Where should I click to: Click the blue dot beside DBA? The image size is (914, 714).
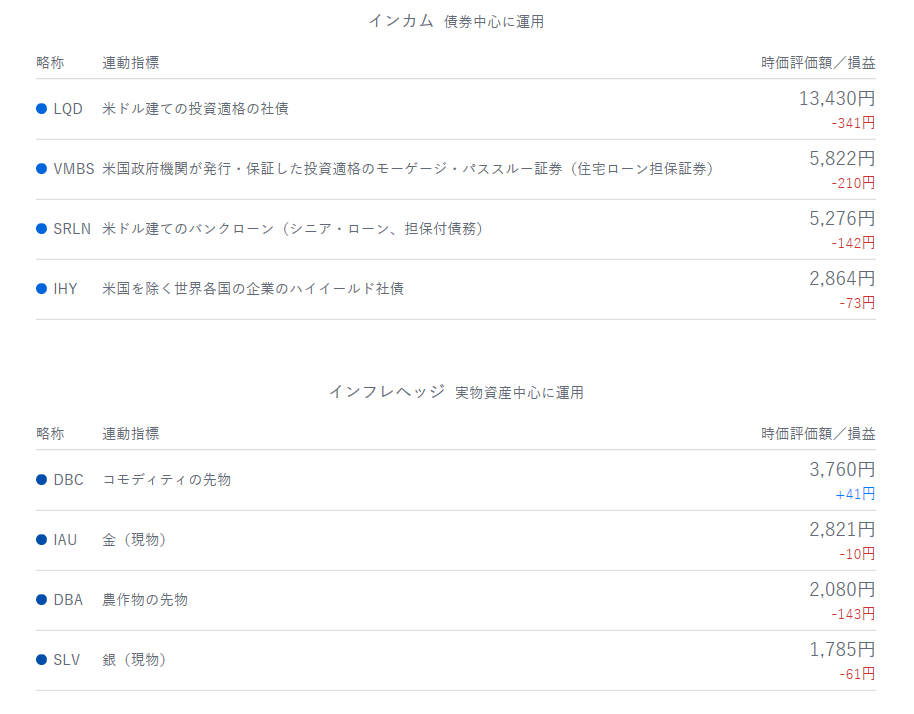42,599
